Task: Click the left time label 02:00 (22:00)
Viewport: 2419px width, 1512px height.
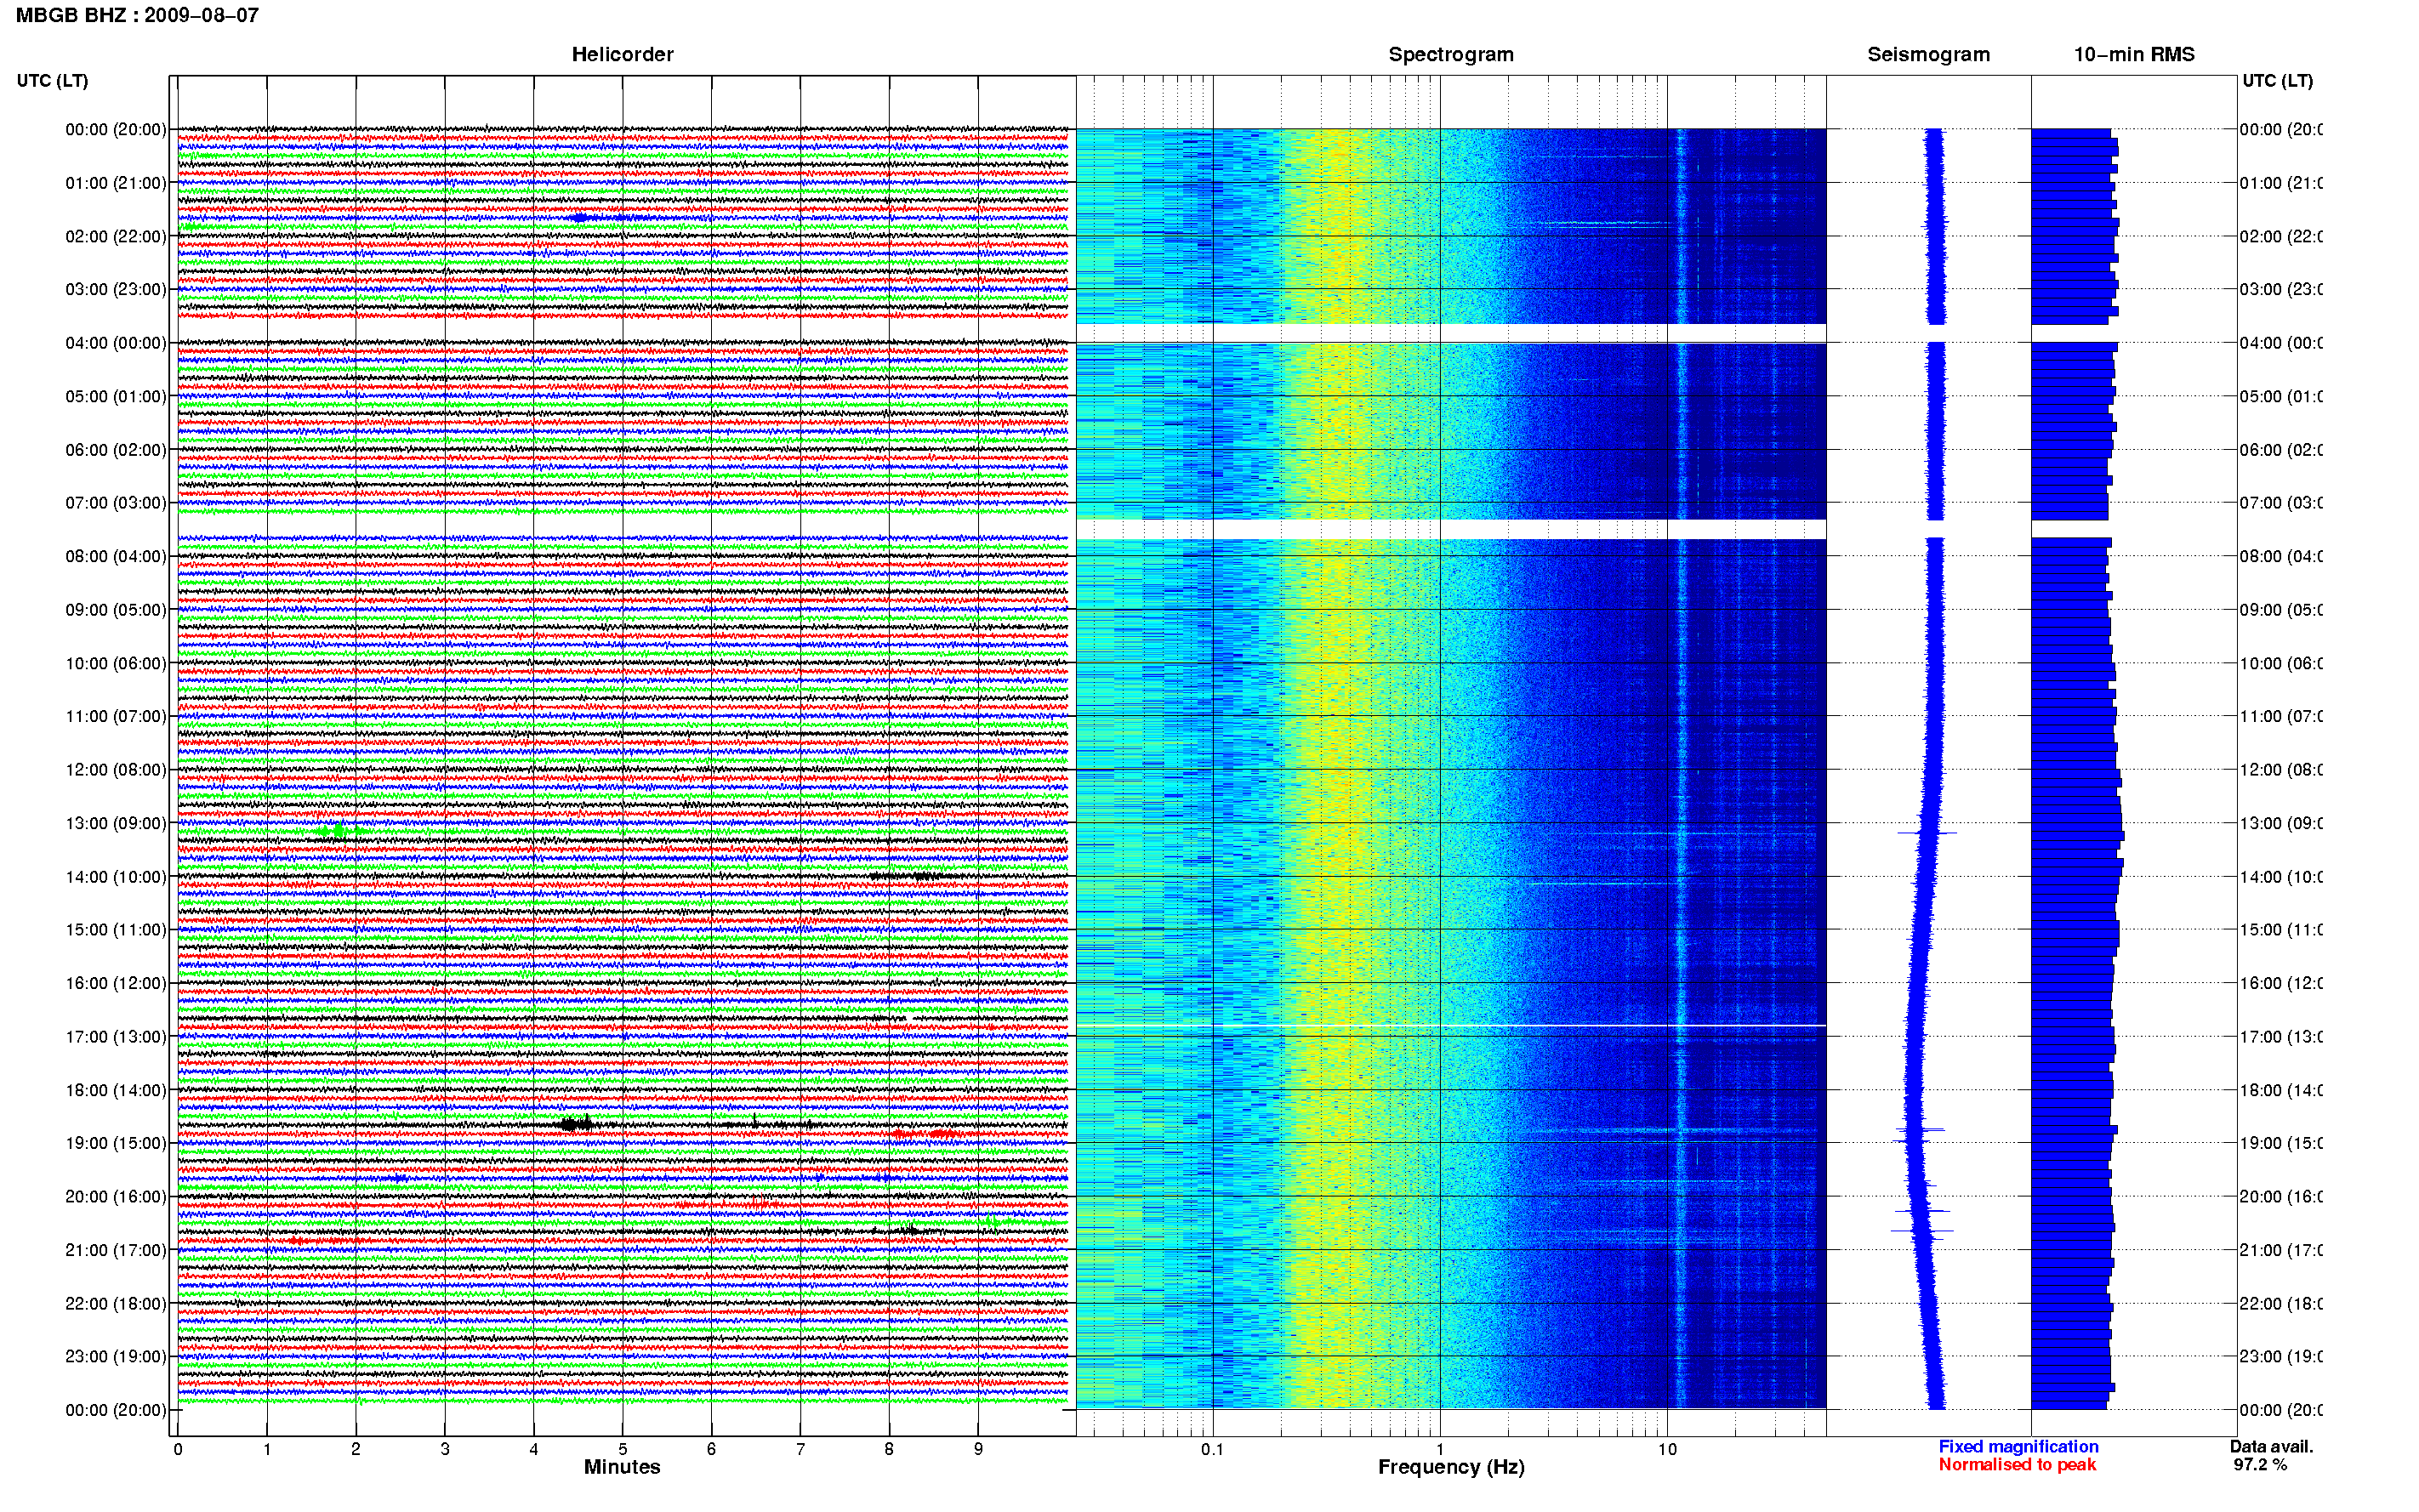Action: click(x=116, y=236)
